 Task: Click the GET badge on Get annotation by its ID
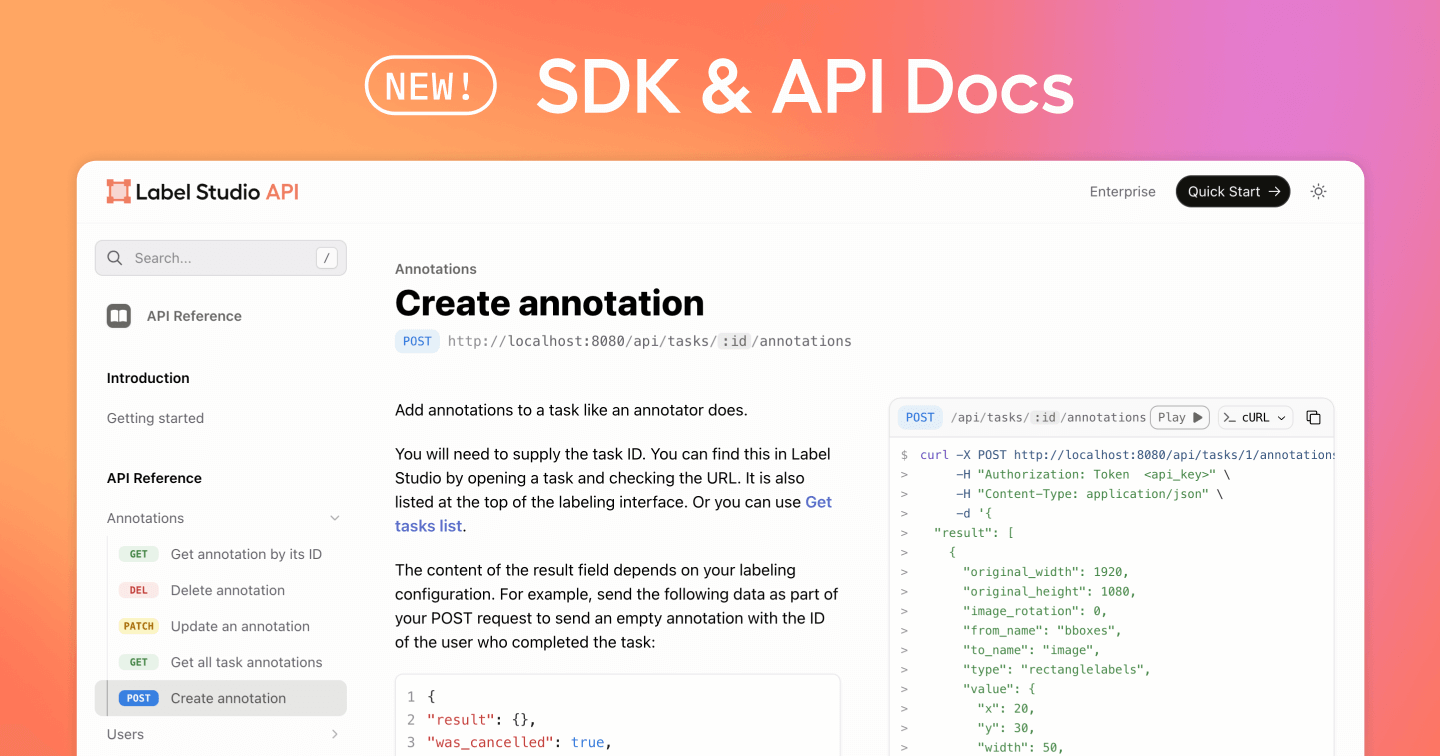[x=139, y=553]
